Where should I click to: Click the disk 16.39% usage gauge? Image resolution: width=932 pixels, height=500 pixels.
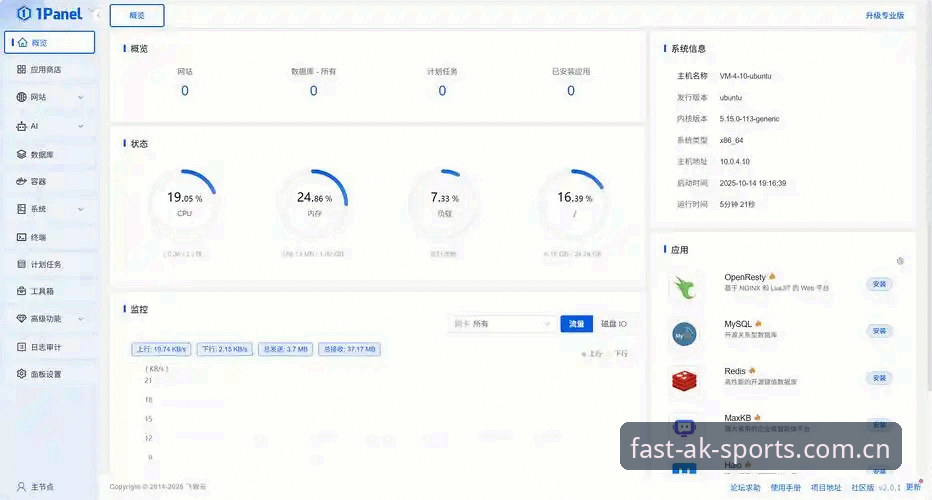pos(574,203)
